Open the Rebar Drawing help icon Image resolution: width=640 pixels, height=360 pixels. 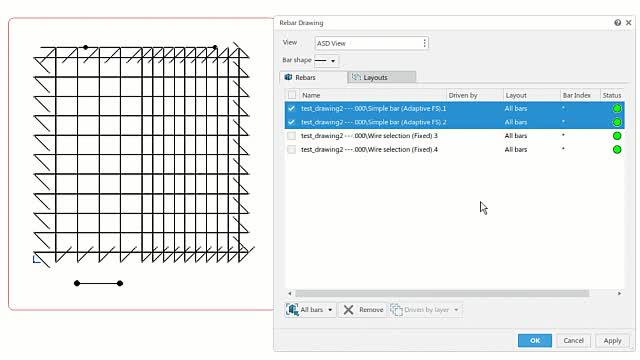(x=618, y=23)
